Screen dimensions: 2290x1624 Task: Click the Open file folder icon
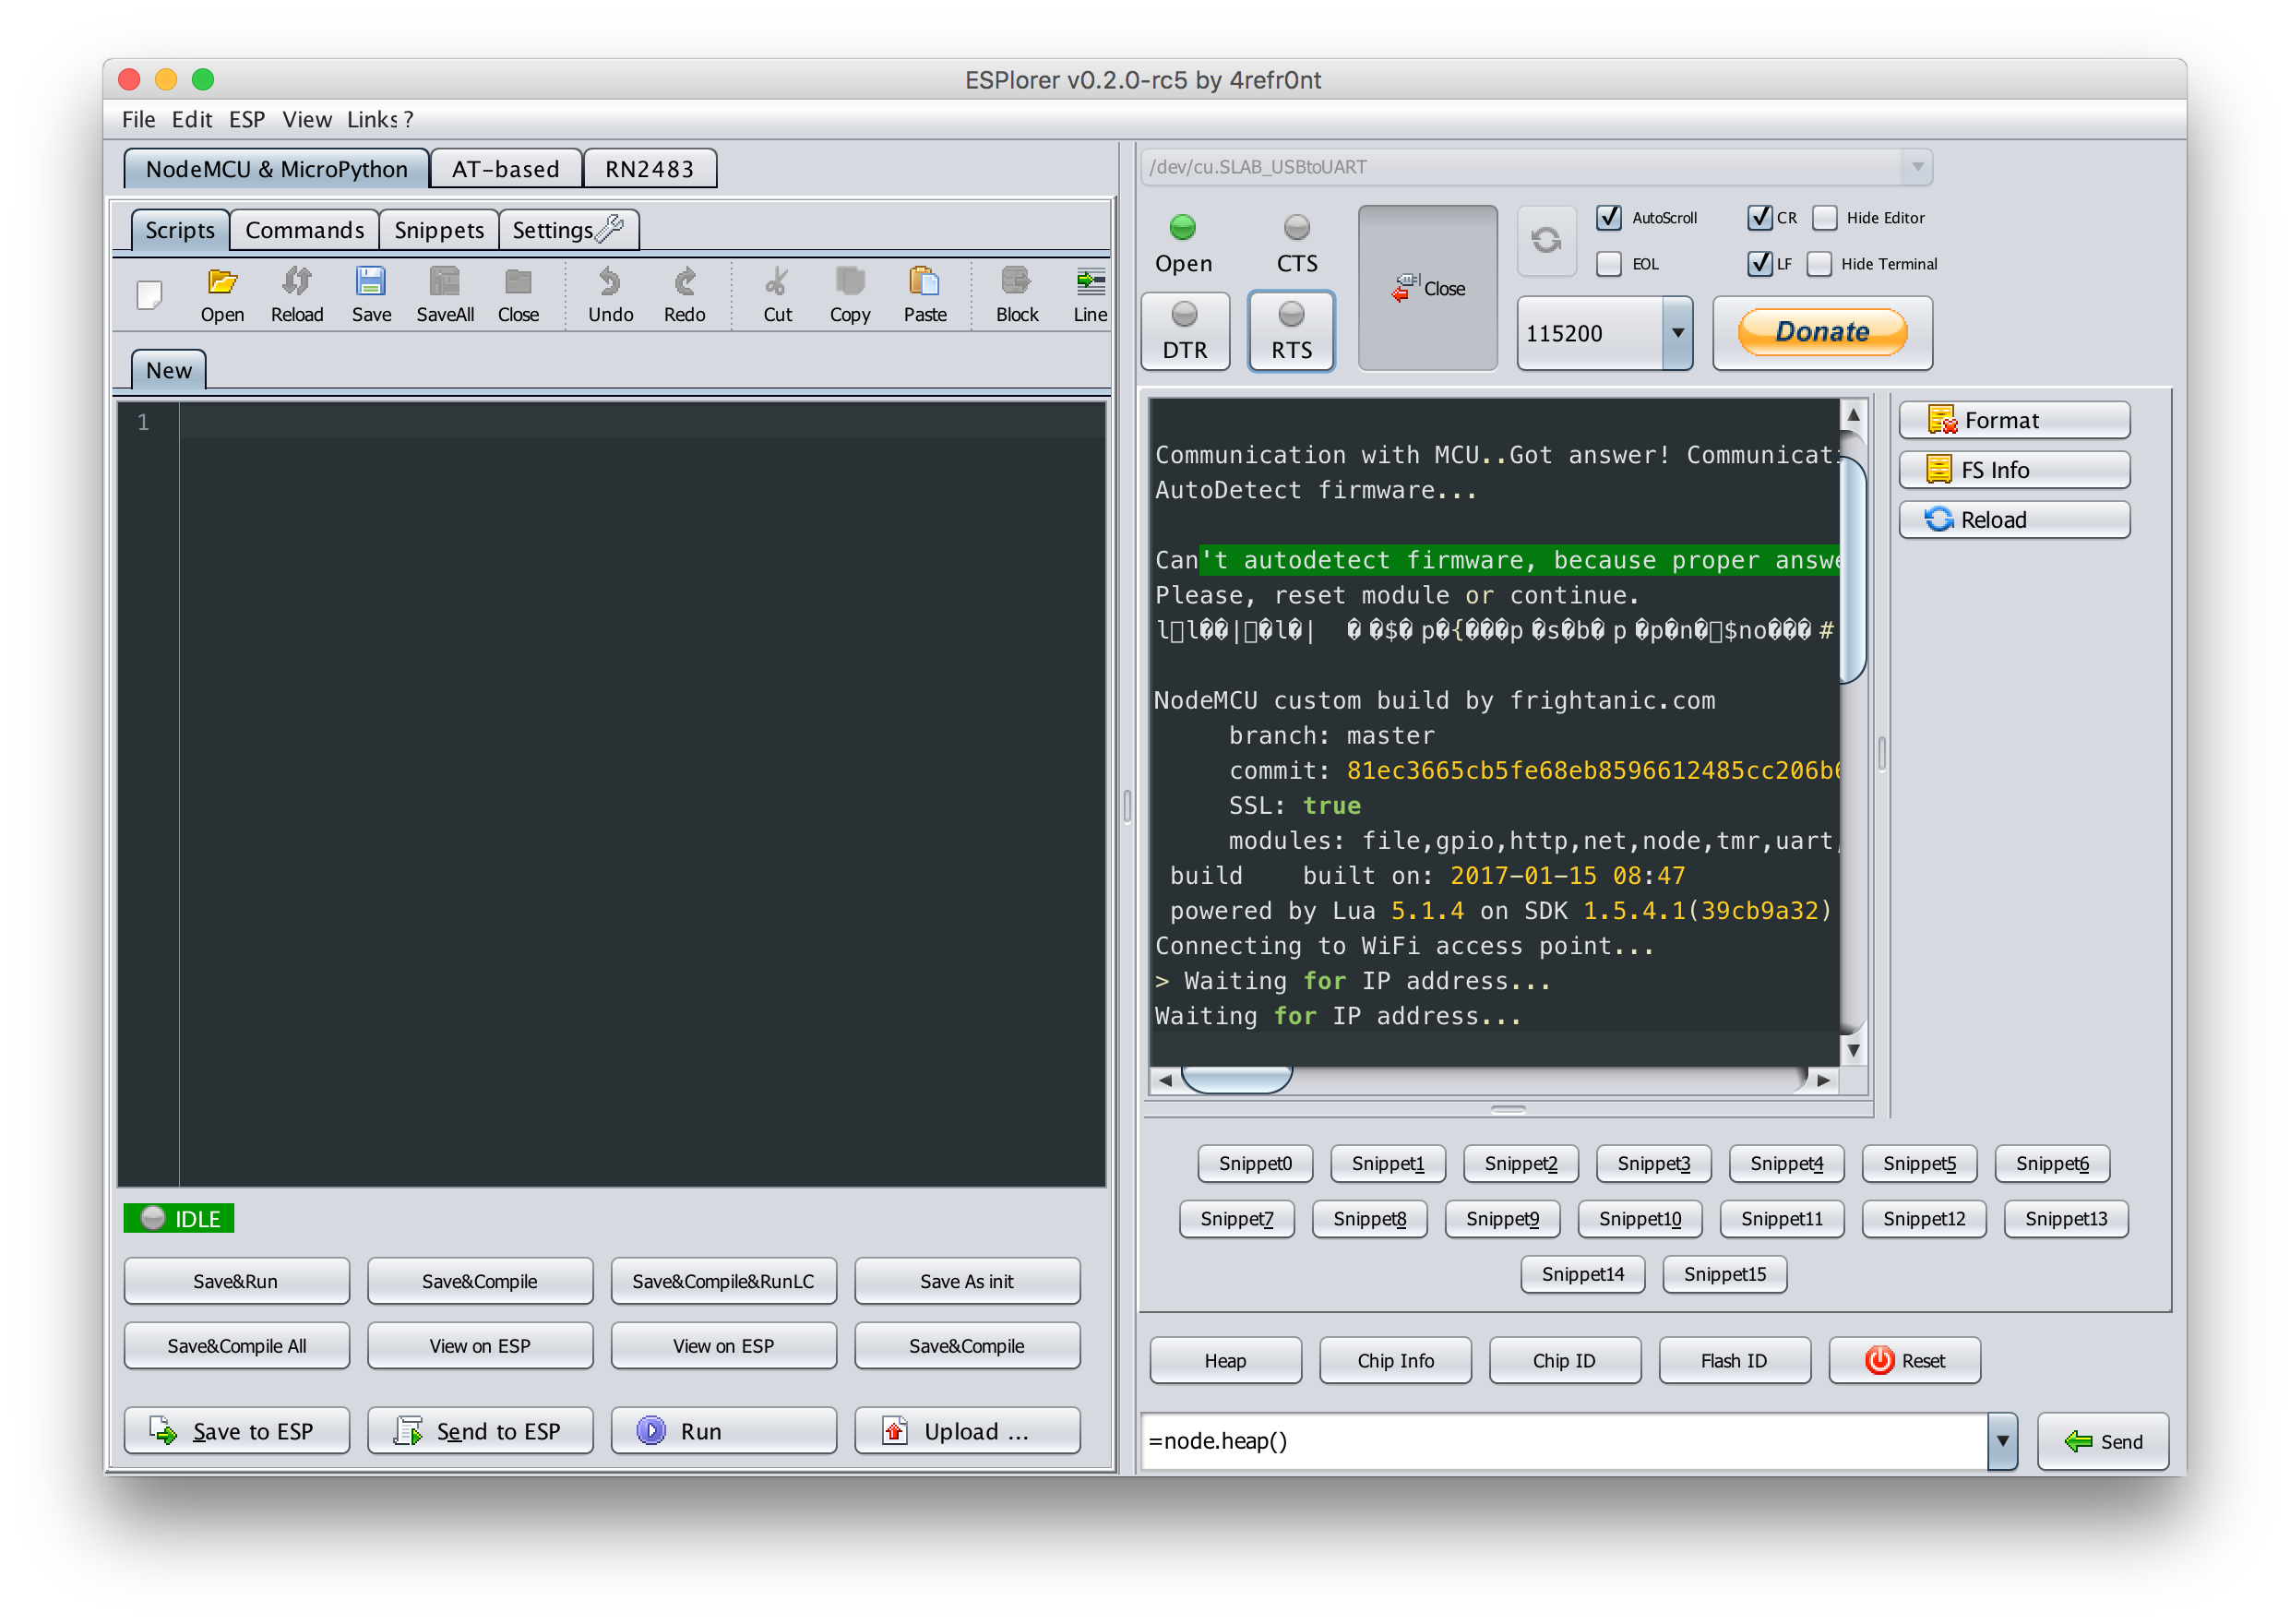click(x=222, y=283)
